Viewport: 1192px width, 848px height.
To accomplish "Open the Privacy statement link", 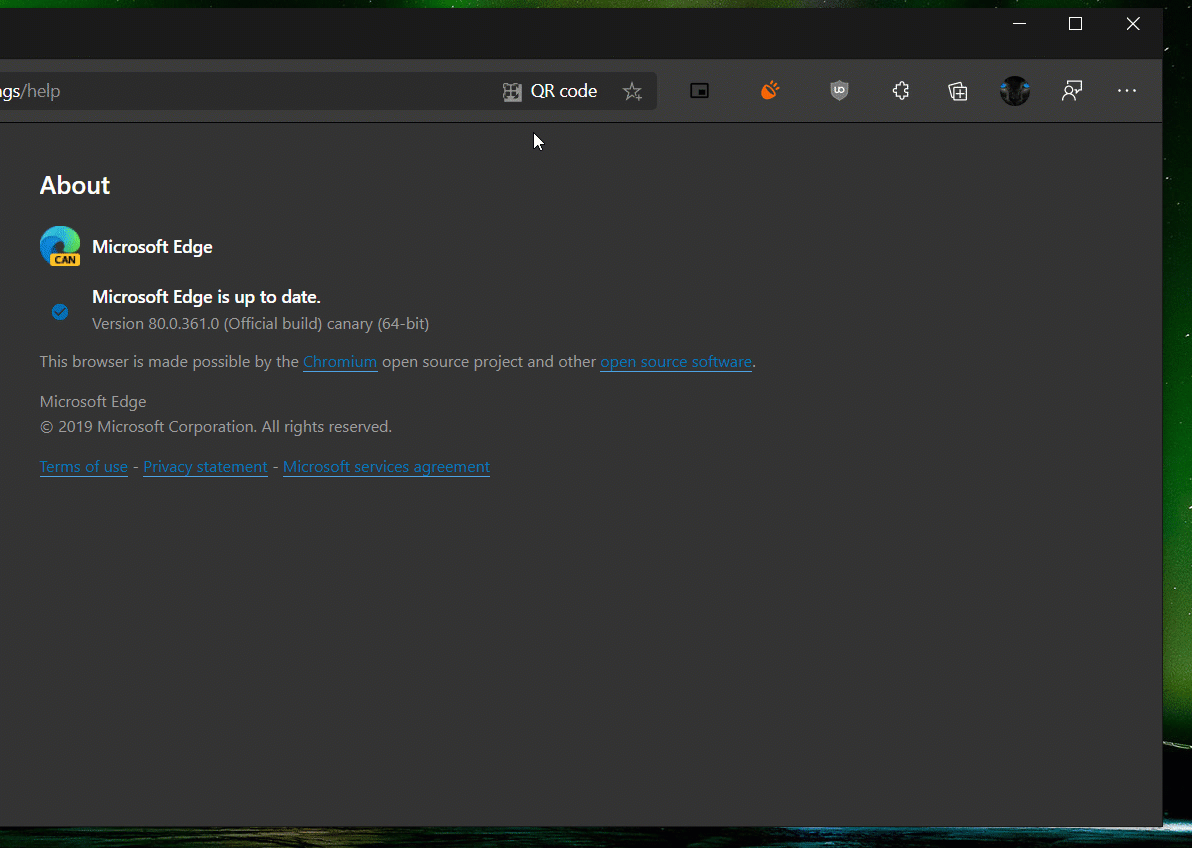I will 205,467.
